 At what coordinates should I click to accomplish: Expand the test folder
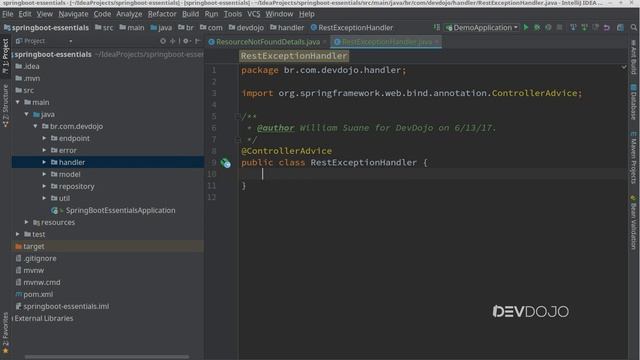click(x=18, y=234)
